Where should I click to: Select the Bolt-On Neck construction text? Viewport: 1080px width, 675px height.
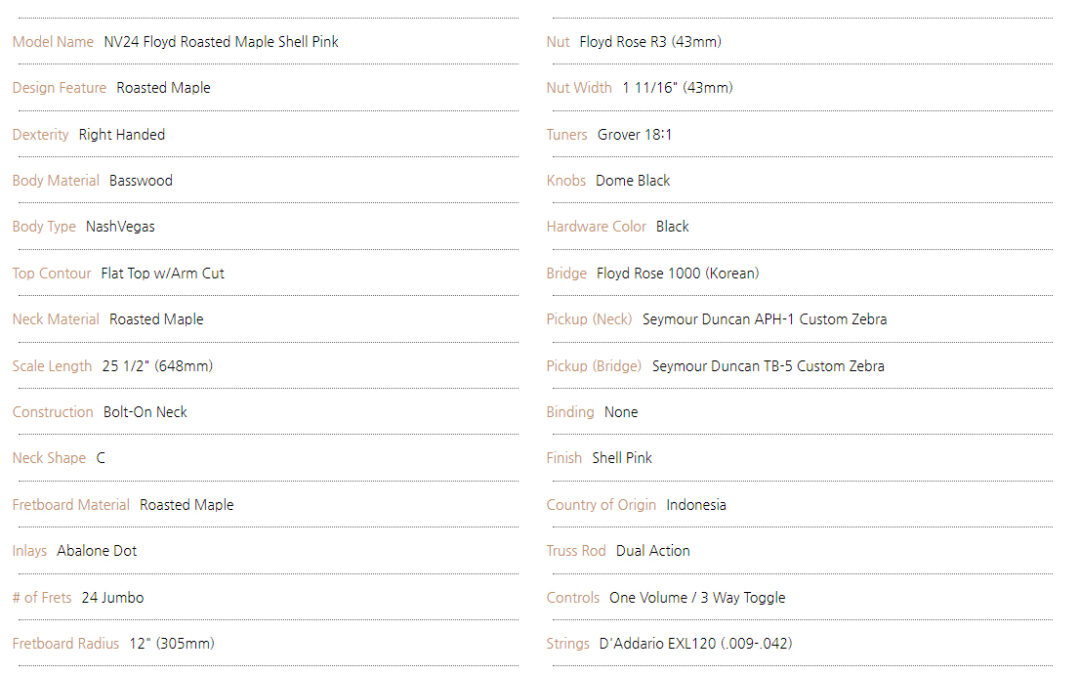coord(145,413)
